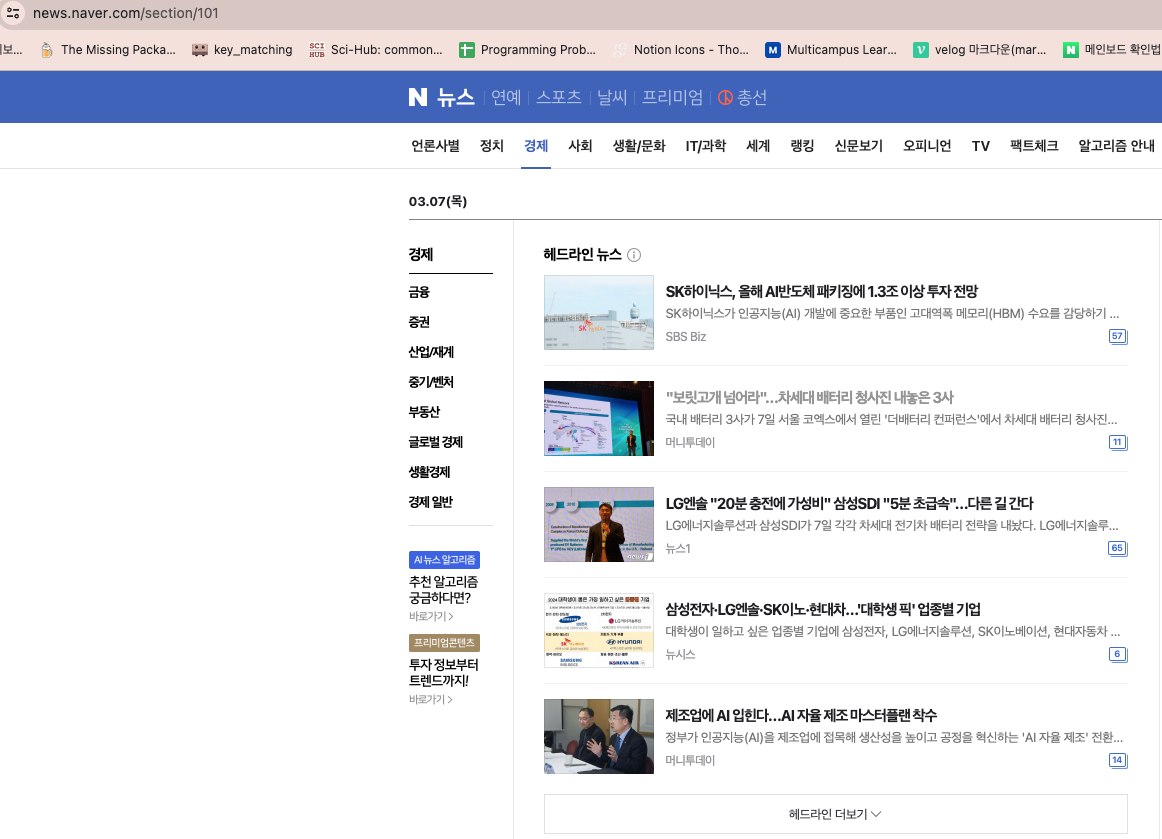Open comment count 11 on battery blueprint article
Viewport: 1162px width, 839px height.
pos(1118,442)
